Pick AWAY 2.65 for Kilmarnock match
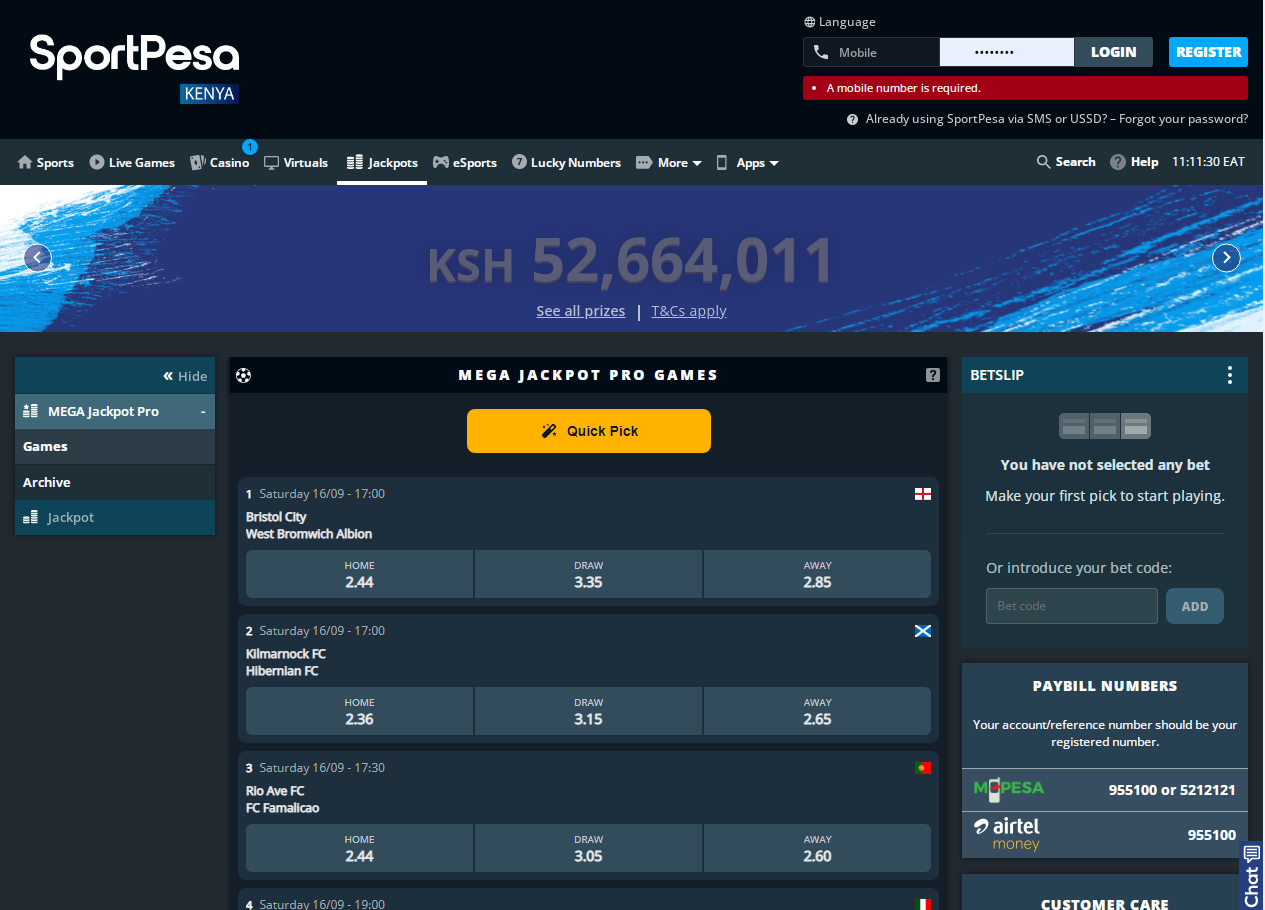This screenshot has height=910, width=1265. (817, 711)
